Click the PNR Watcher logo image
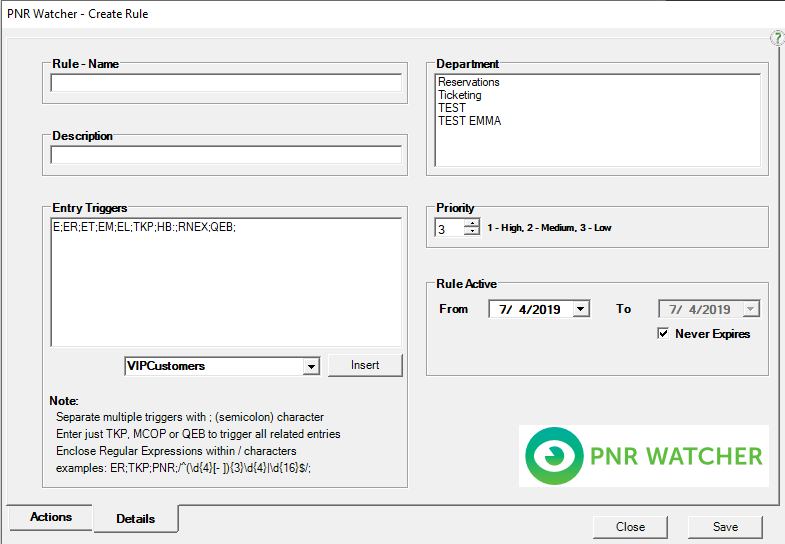The height and width of the screenshot is (544, 785). click(x=644, y=456)
